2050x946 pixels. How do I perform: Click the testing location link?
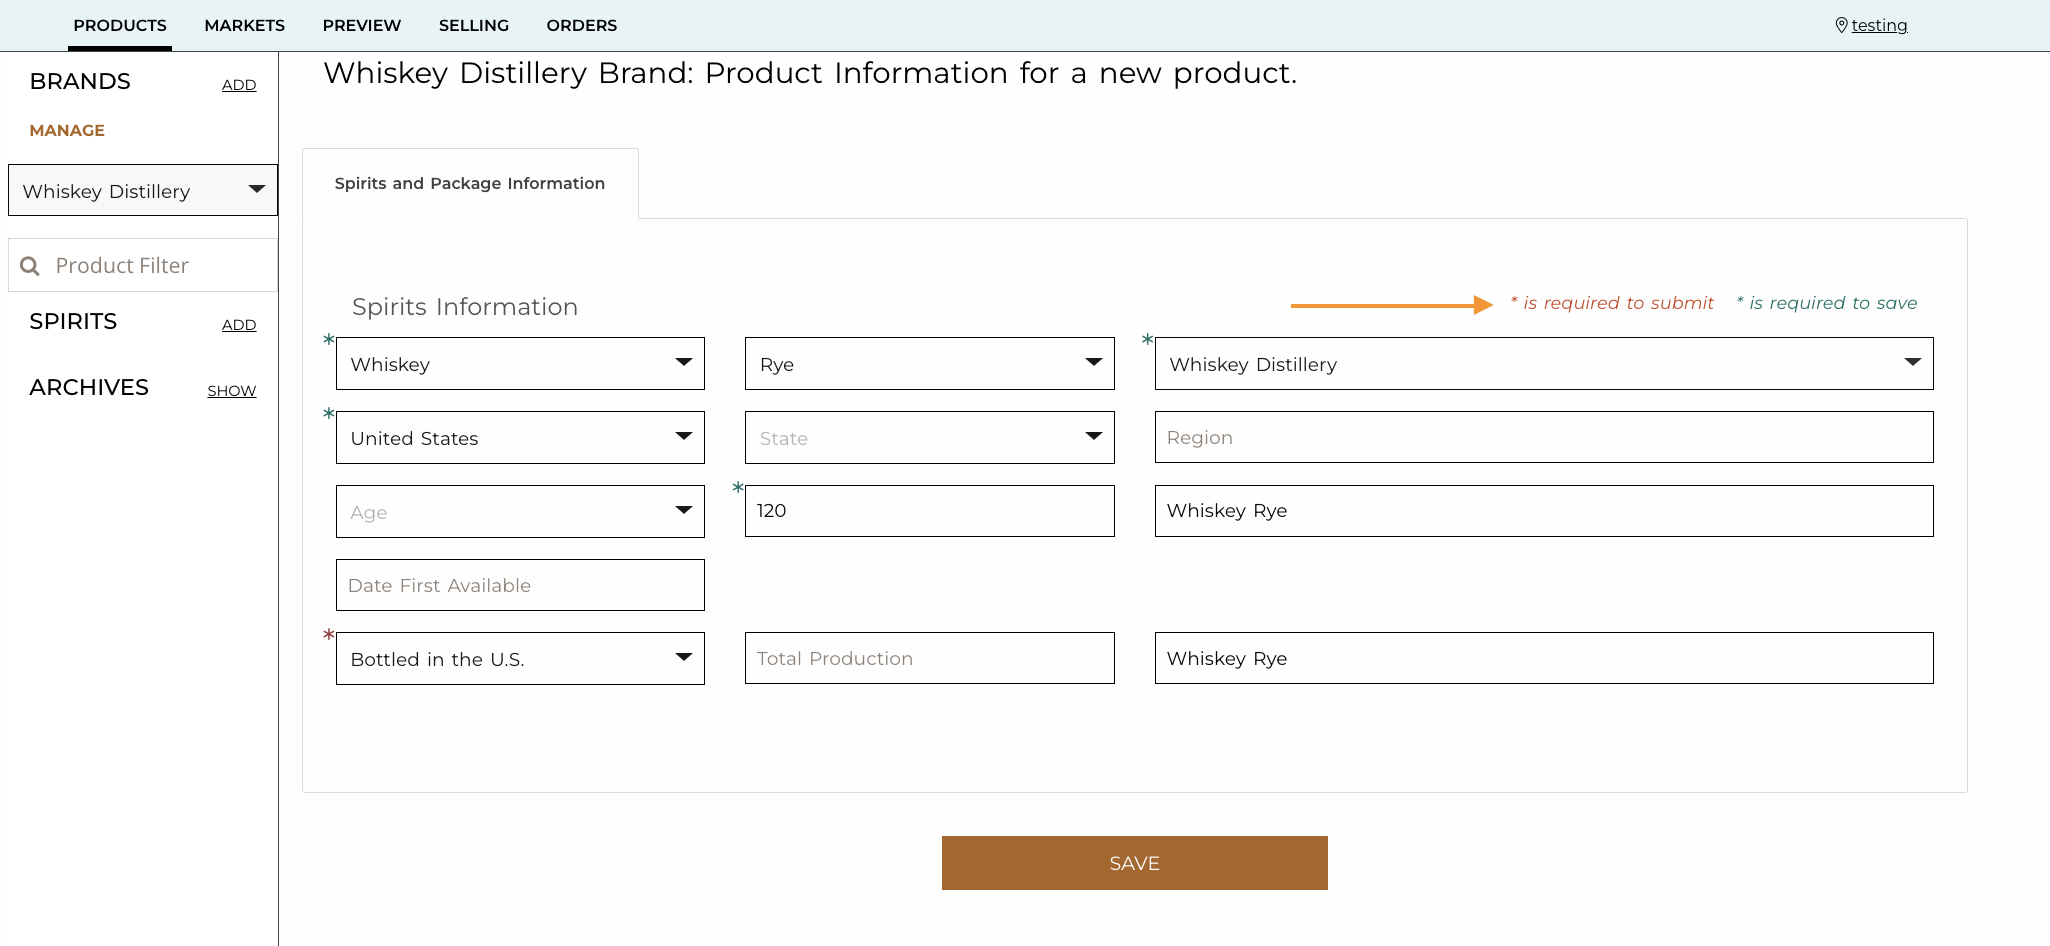click(x=1880, y=25)
